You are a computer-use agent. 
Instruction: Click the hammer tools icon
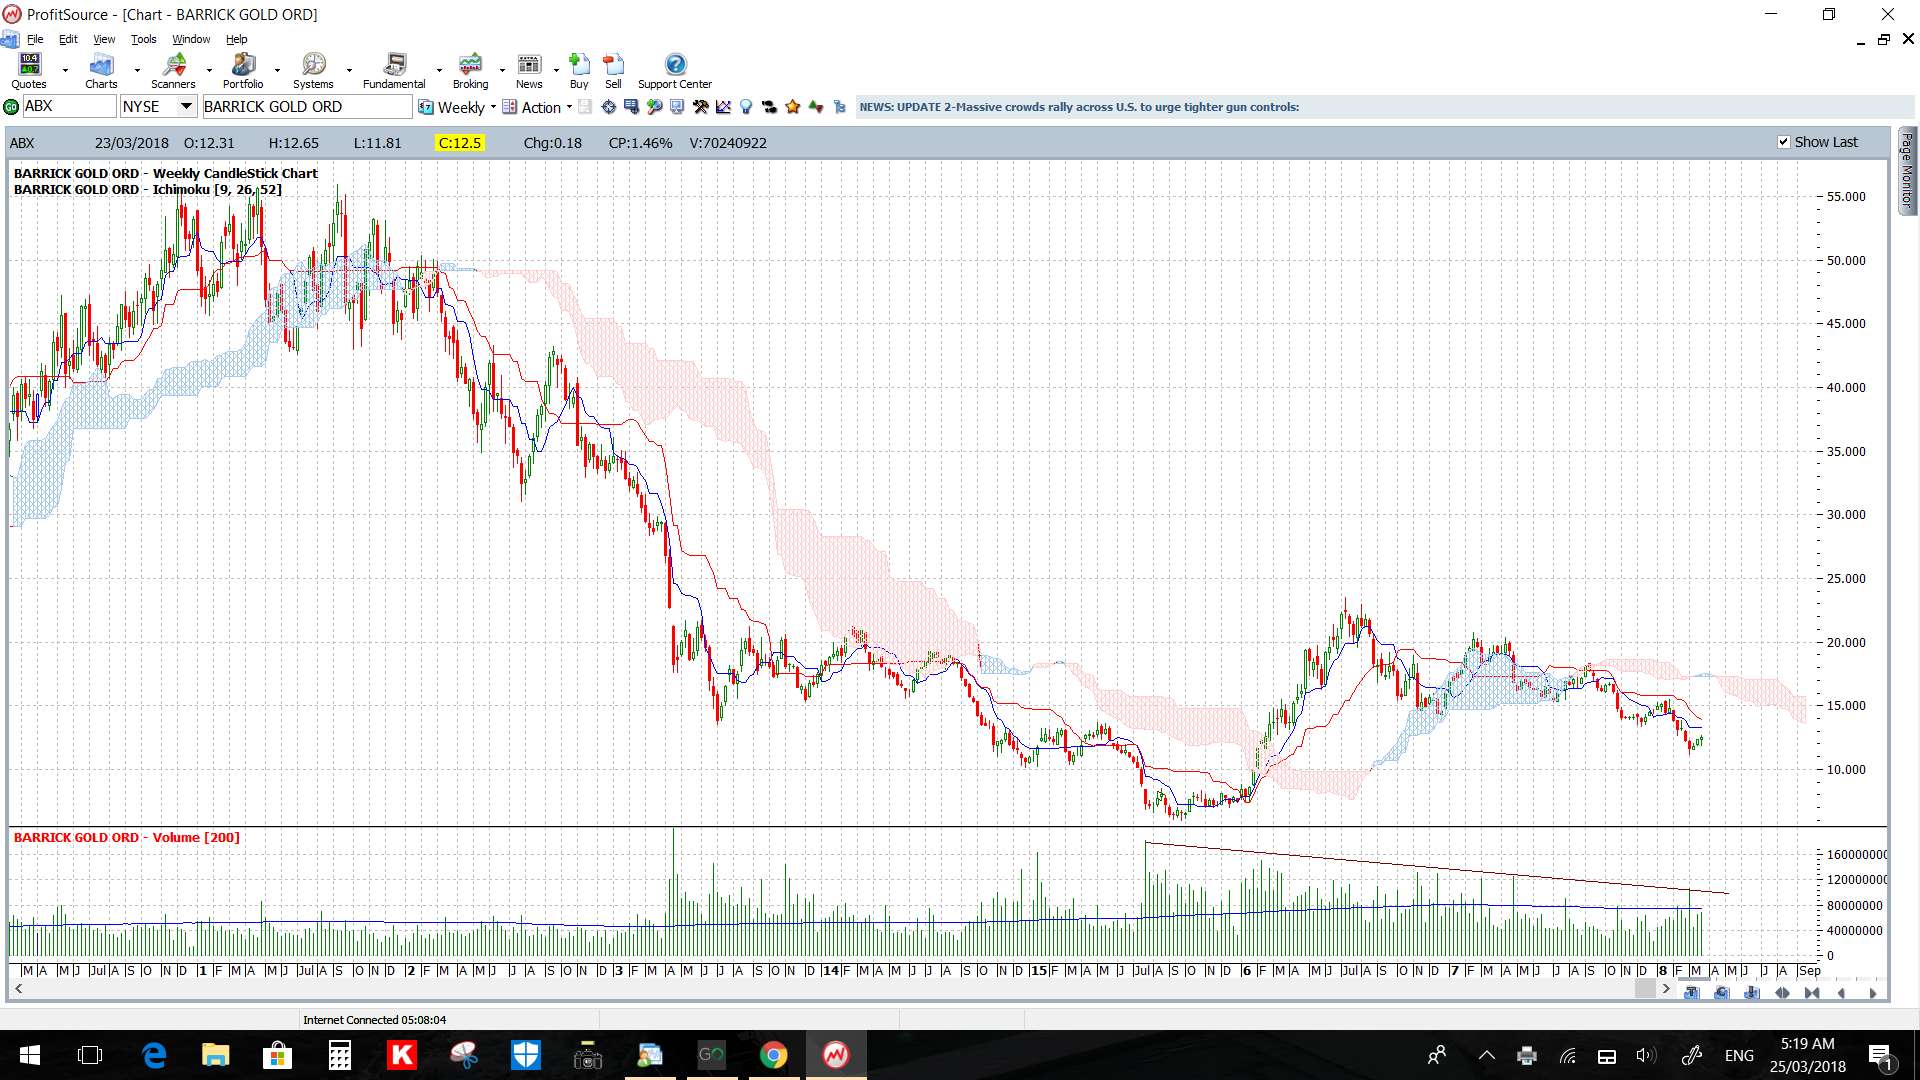pos(700,107)
